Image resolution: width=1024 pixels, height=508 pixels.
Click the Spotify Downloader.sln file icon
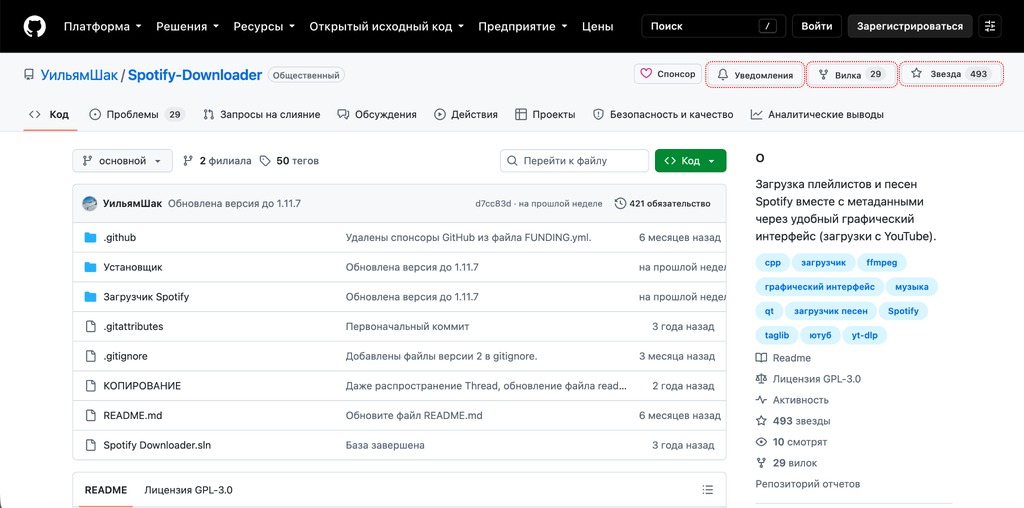pyautogui.click(x=91, y=445)
